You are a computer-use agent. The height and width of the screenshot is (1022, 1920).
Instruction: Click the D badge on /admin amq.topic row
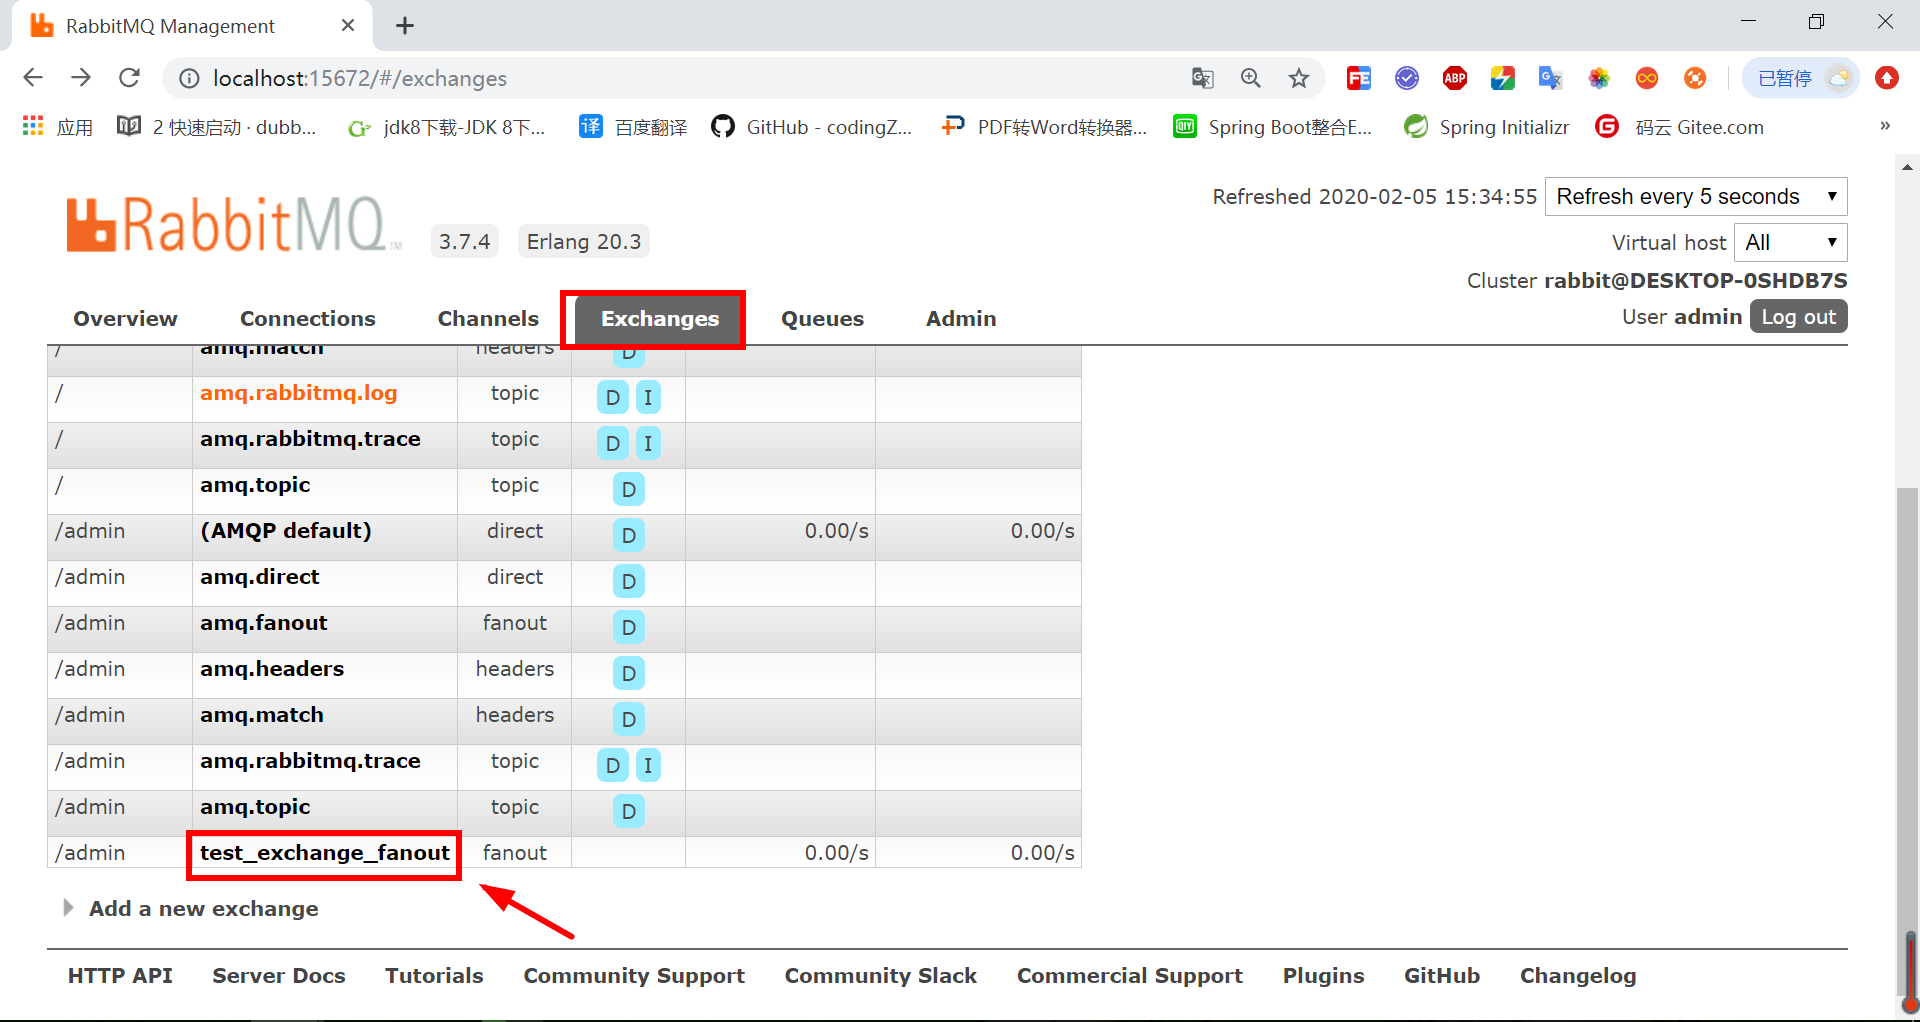[x=628, y=811]
